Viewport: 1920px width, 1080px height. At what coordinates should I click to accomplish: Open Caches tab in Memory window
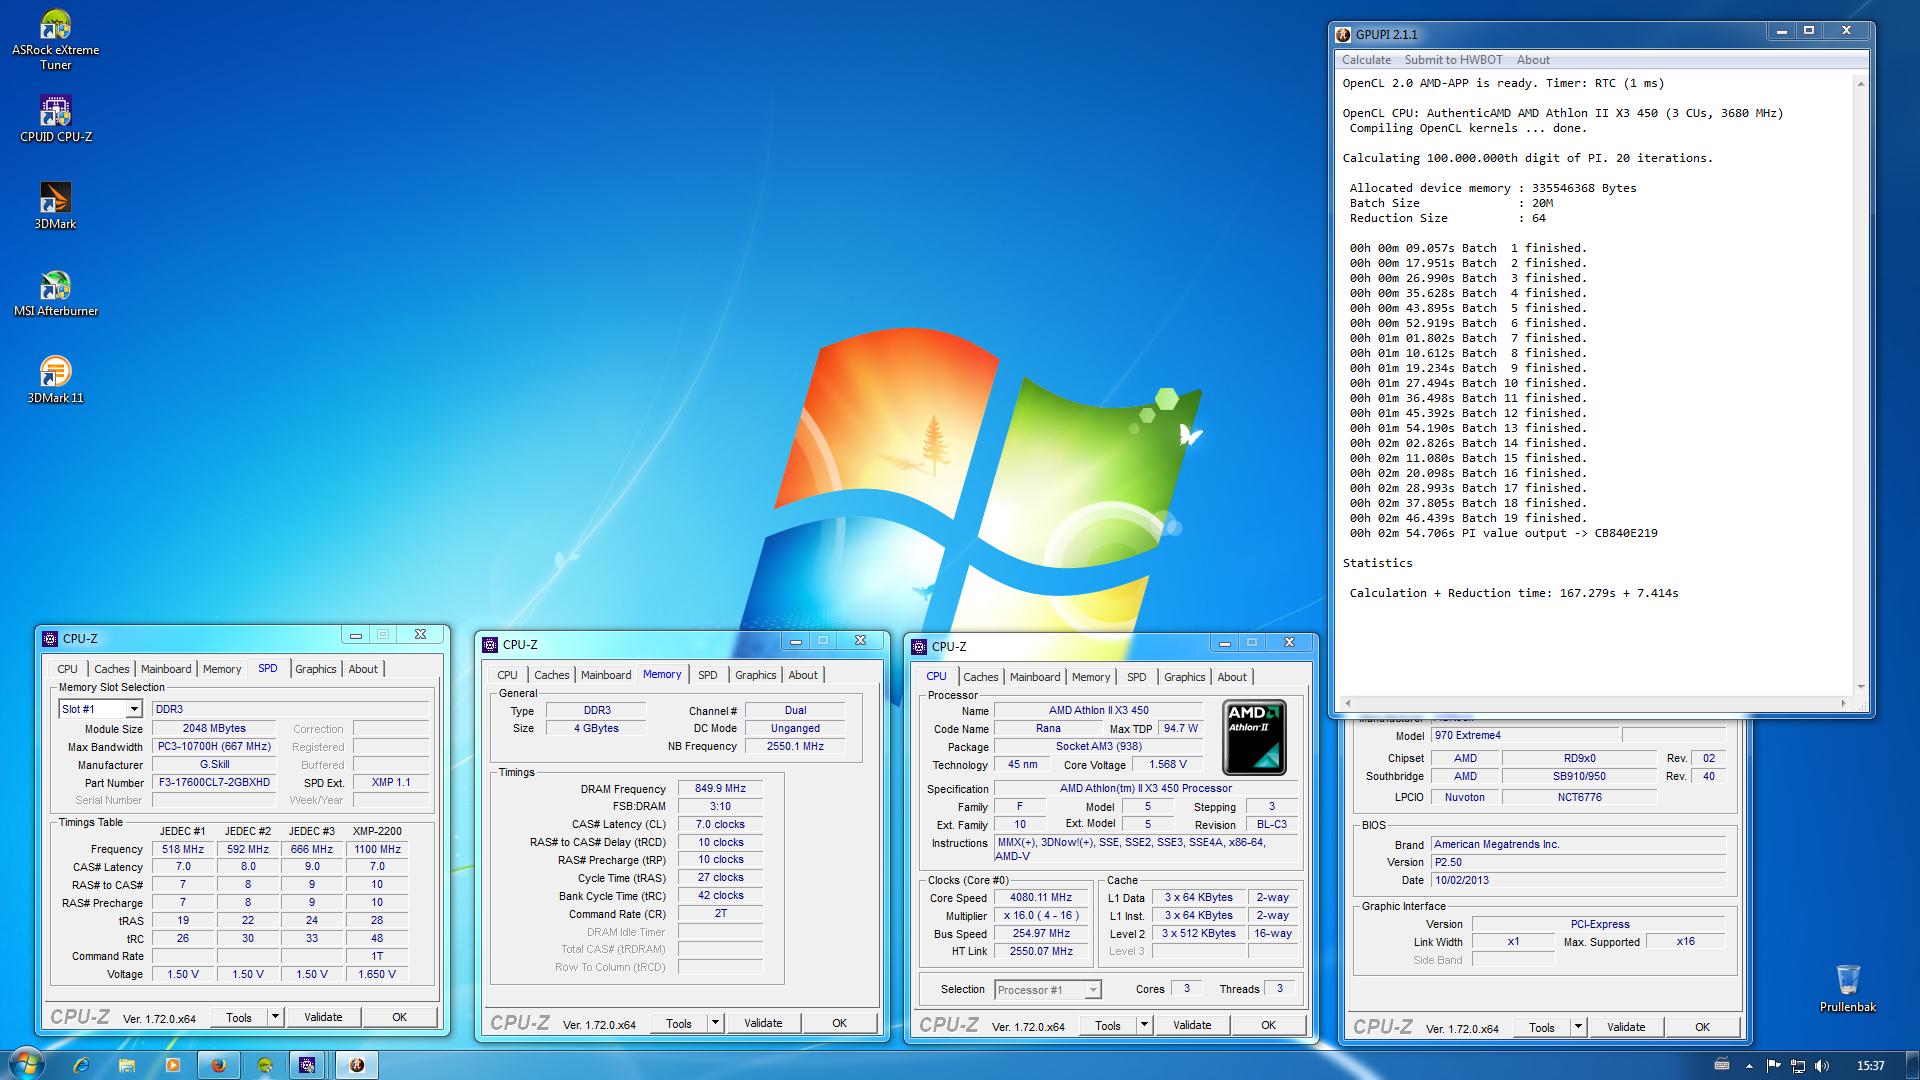[552, 675]
